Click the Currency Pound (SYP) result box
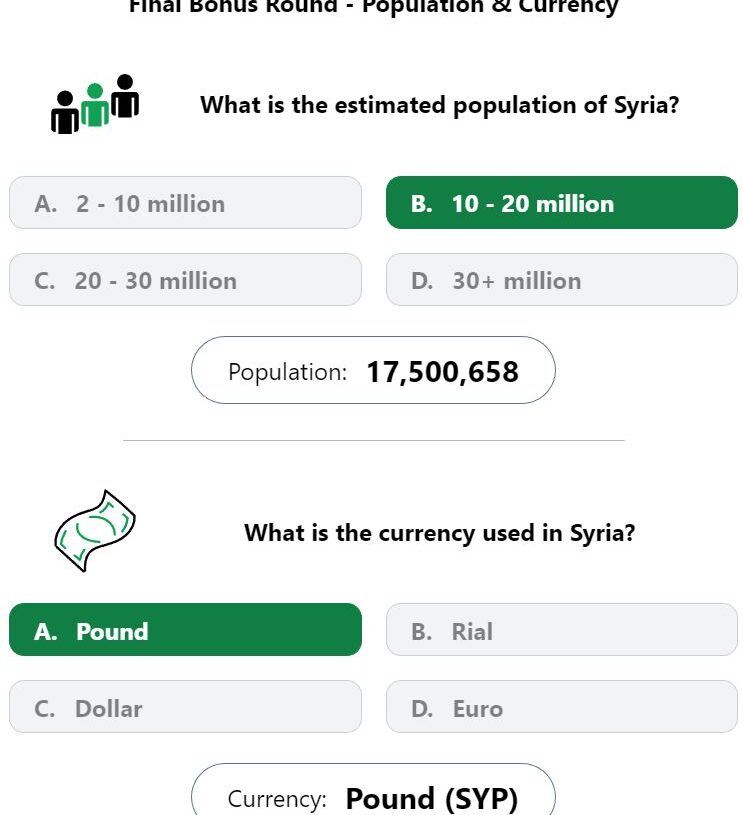This screenshot has width=743, height=815. [x=373, y=790]
